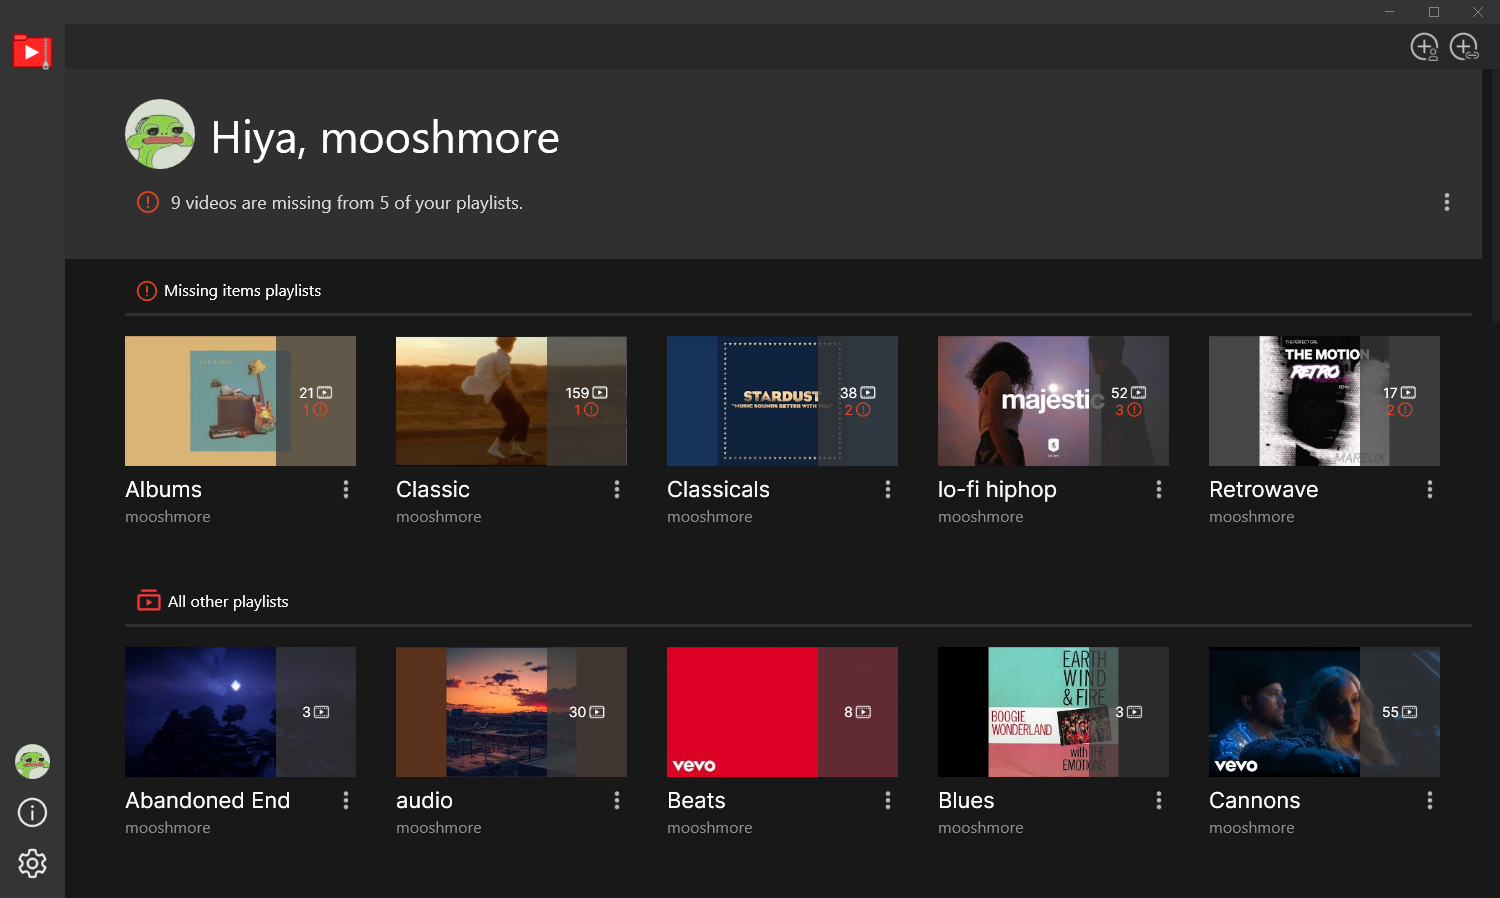Click missing count 2 icon on Classicals
Viewport: 1500px width, 898px height.
click(863, 410)
